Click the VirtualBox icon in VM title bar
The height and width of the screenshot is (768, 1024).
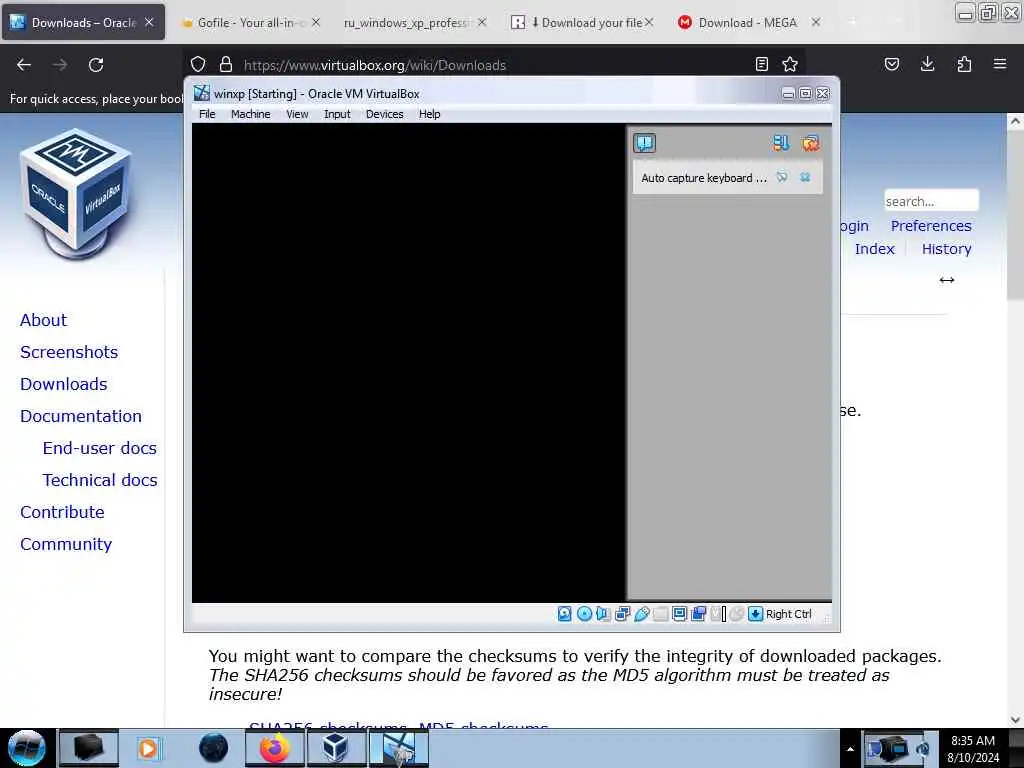[x=202, y=93]
